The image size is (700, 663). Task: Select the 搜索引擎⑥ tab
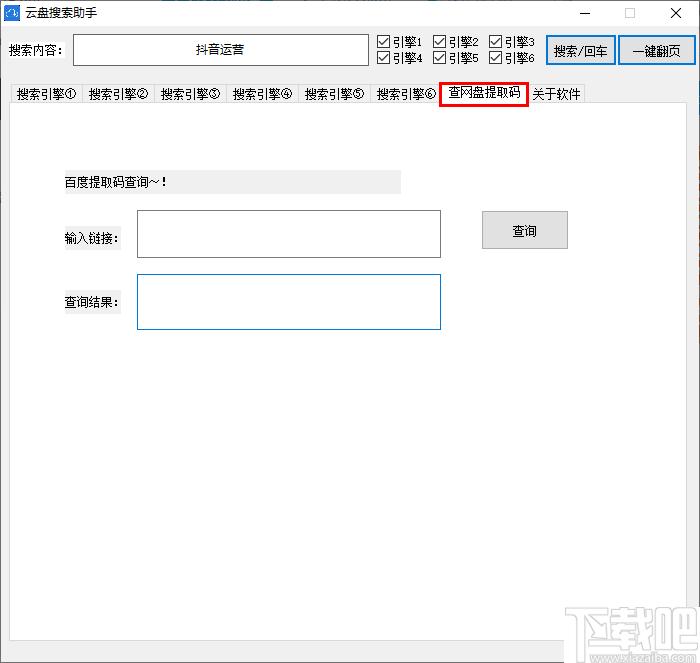click(406, 94)
